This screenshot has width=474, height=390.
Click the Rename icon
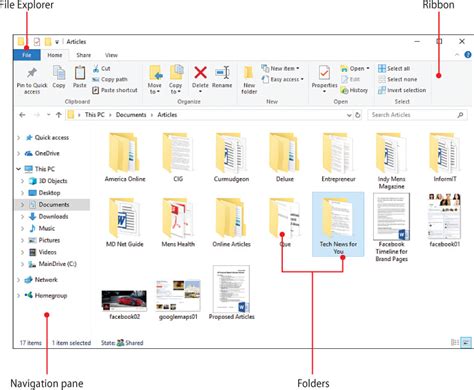pyautogui.click(x=222, y=72)
